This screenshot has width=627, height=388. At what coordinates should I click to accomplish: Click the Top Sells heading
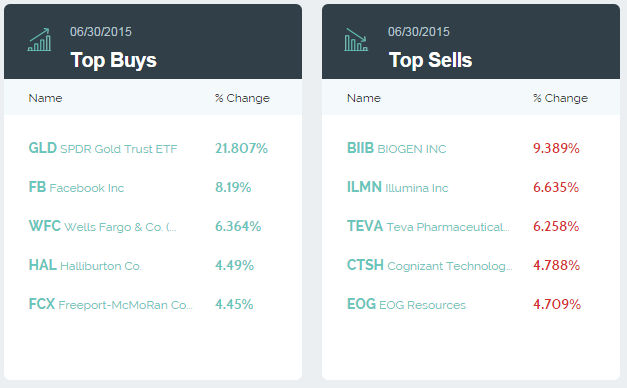pos(430,60)
